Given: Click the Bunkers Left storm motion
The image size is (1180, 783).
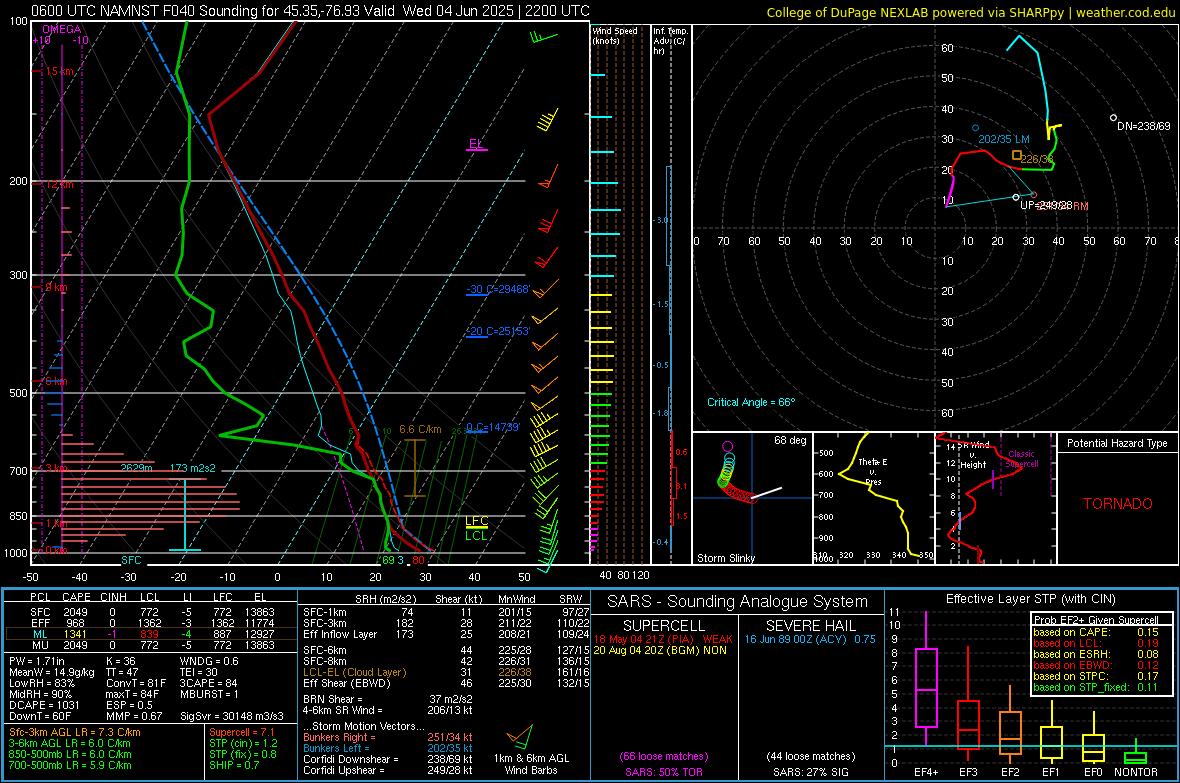Looking at the screenshot, I should [x=388, y=748].
